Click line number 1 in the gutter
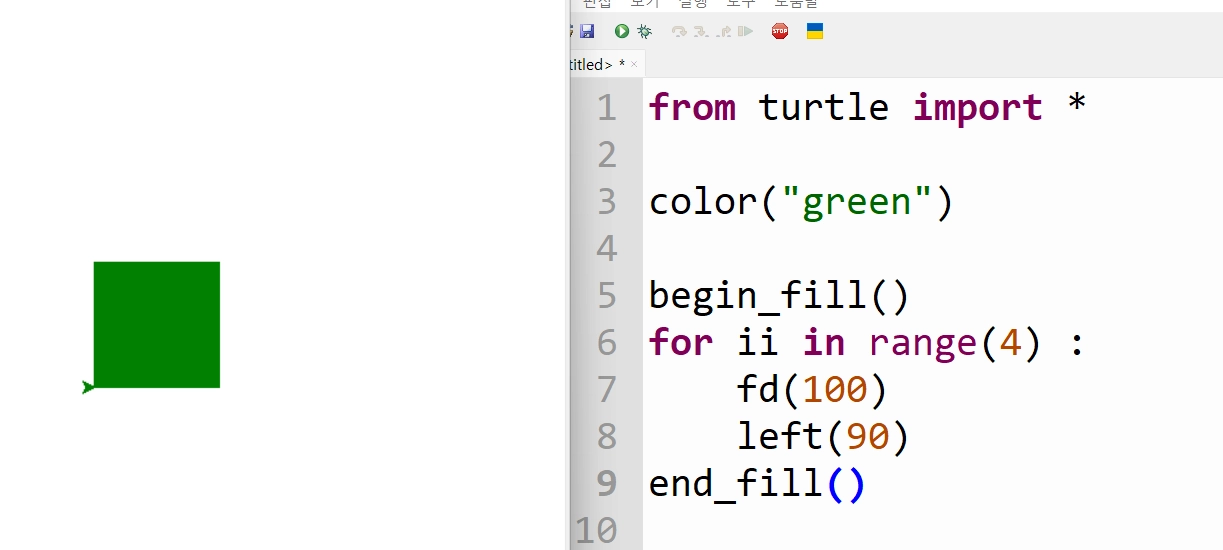This screenshot has width=1223, height=550. click(607, 108)
